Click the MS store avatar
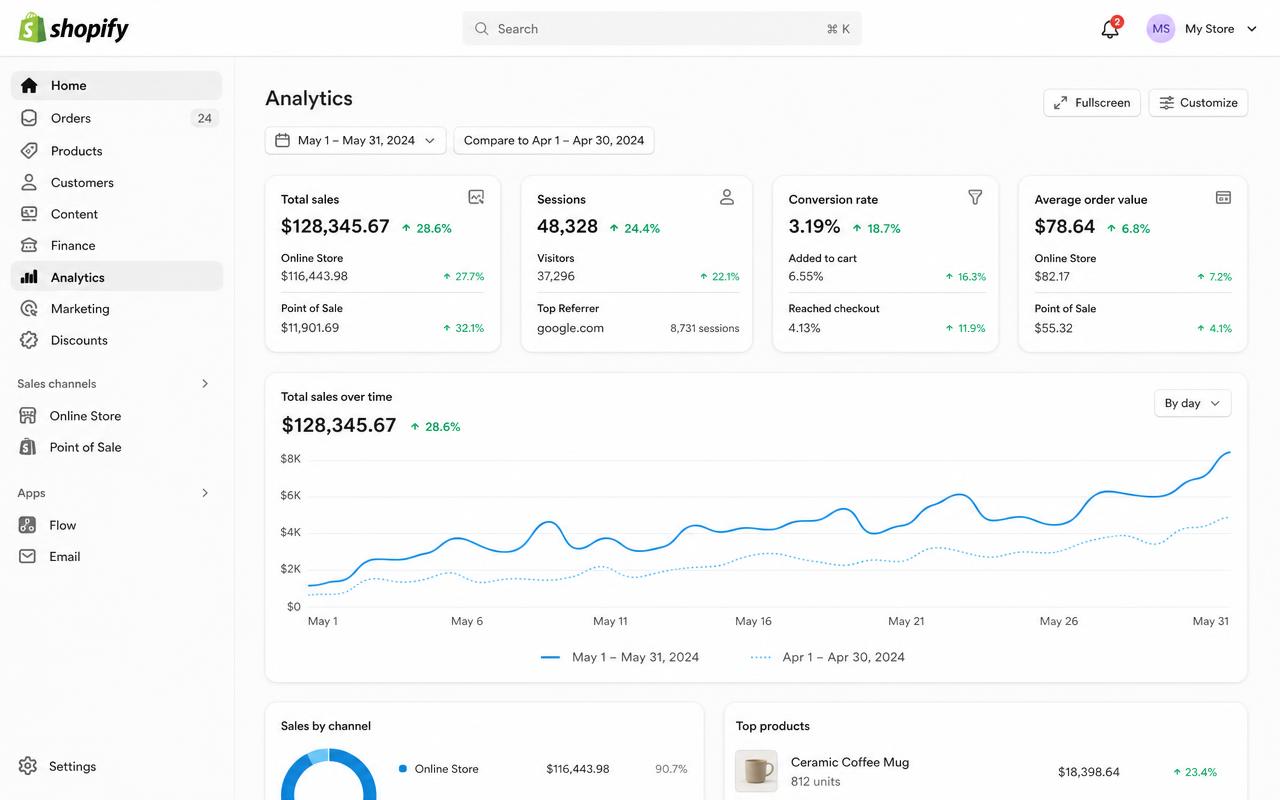 pyautogui.click(x=1161, y=29)
